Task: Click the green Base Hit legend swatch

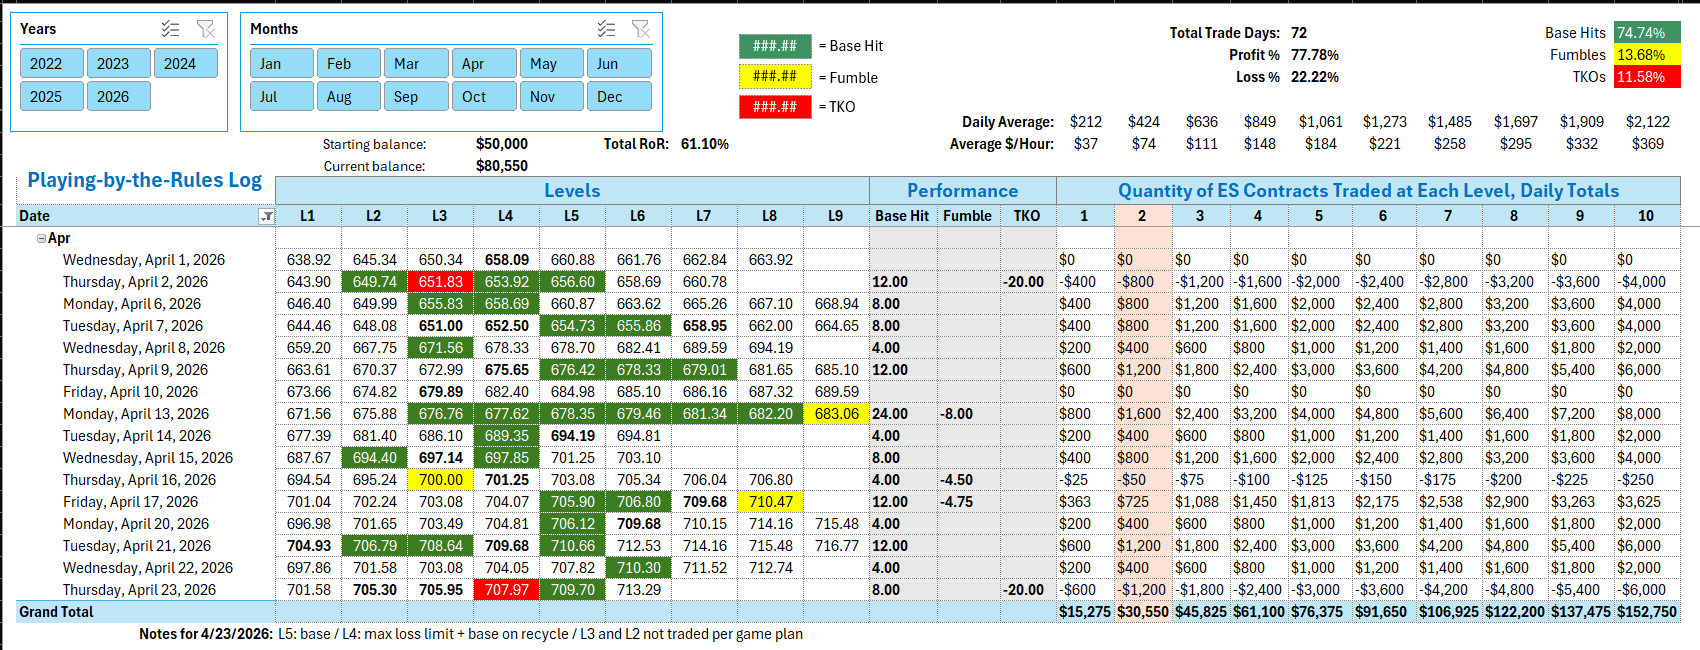Action: tap(775, 46)
